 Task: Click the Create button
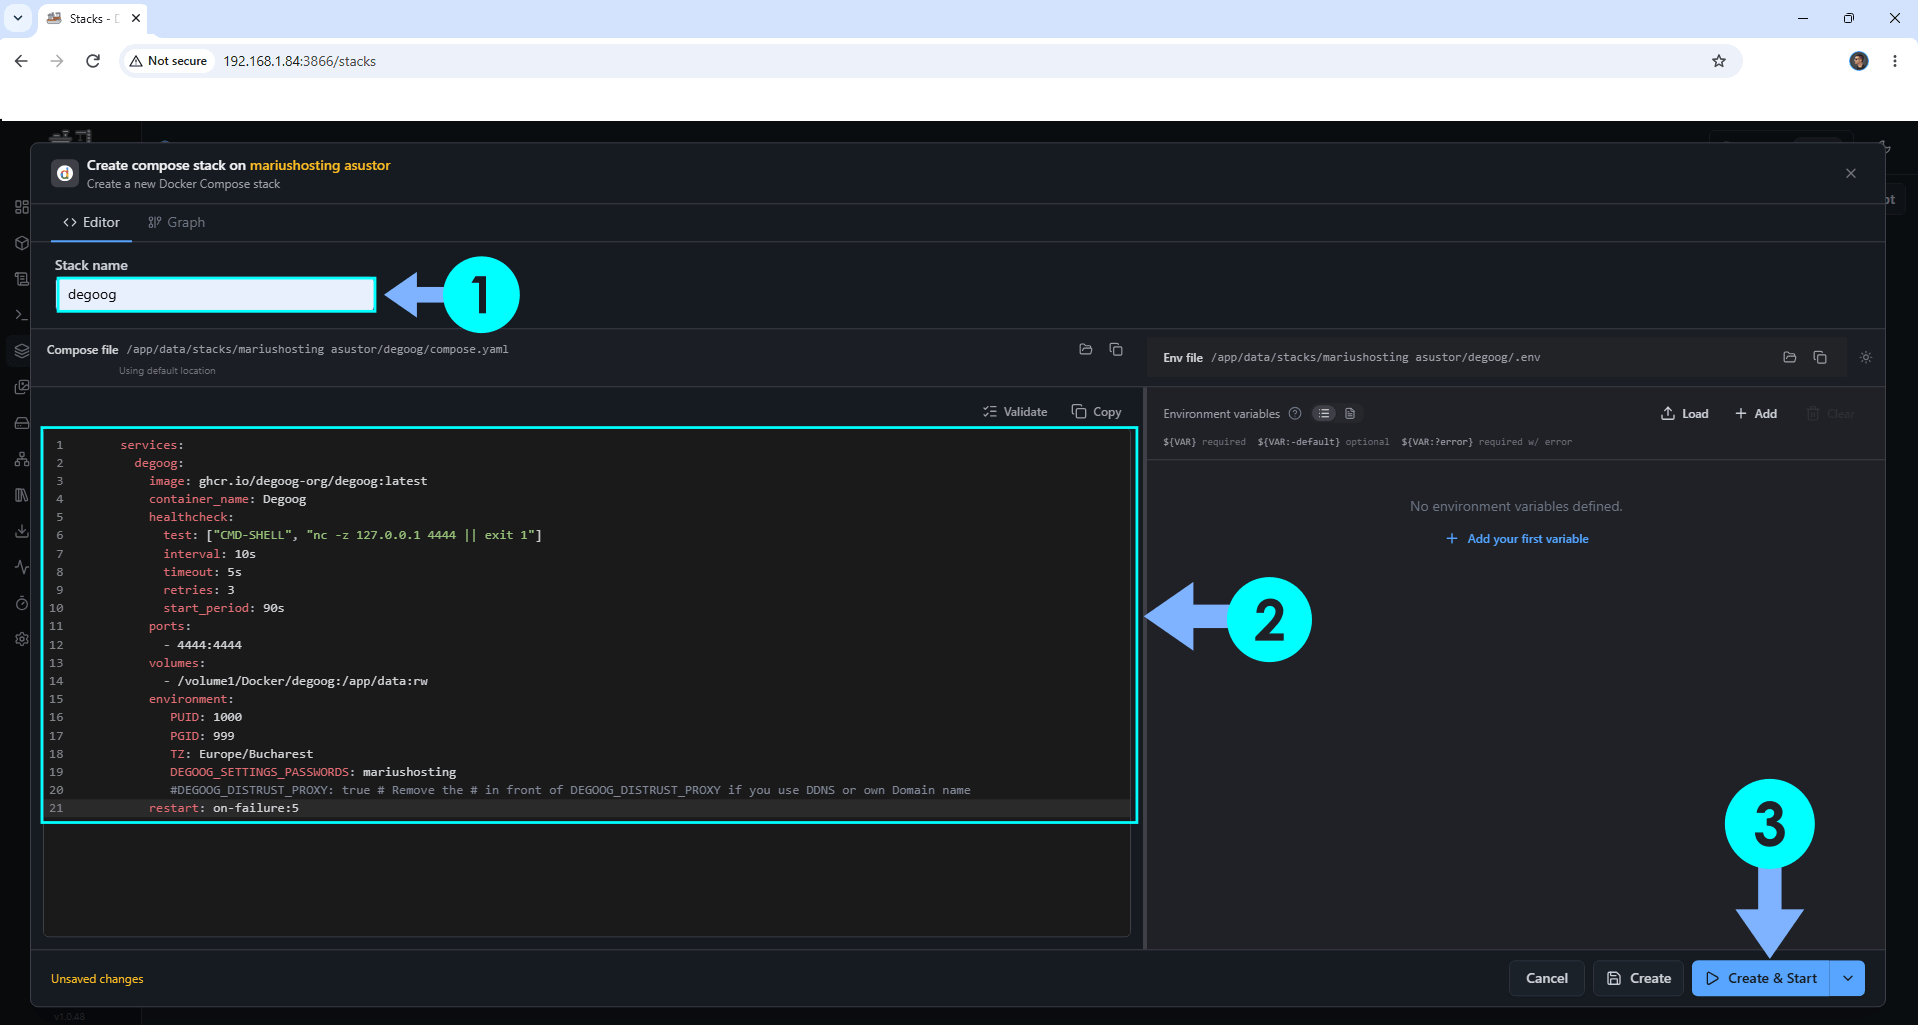tap(1639, 978)
